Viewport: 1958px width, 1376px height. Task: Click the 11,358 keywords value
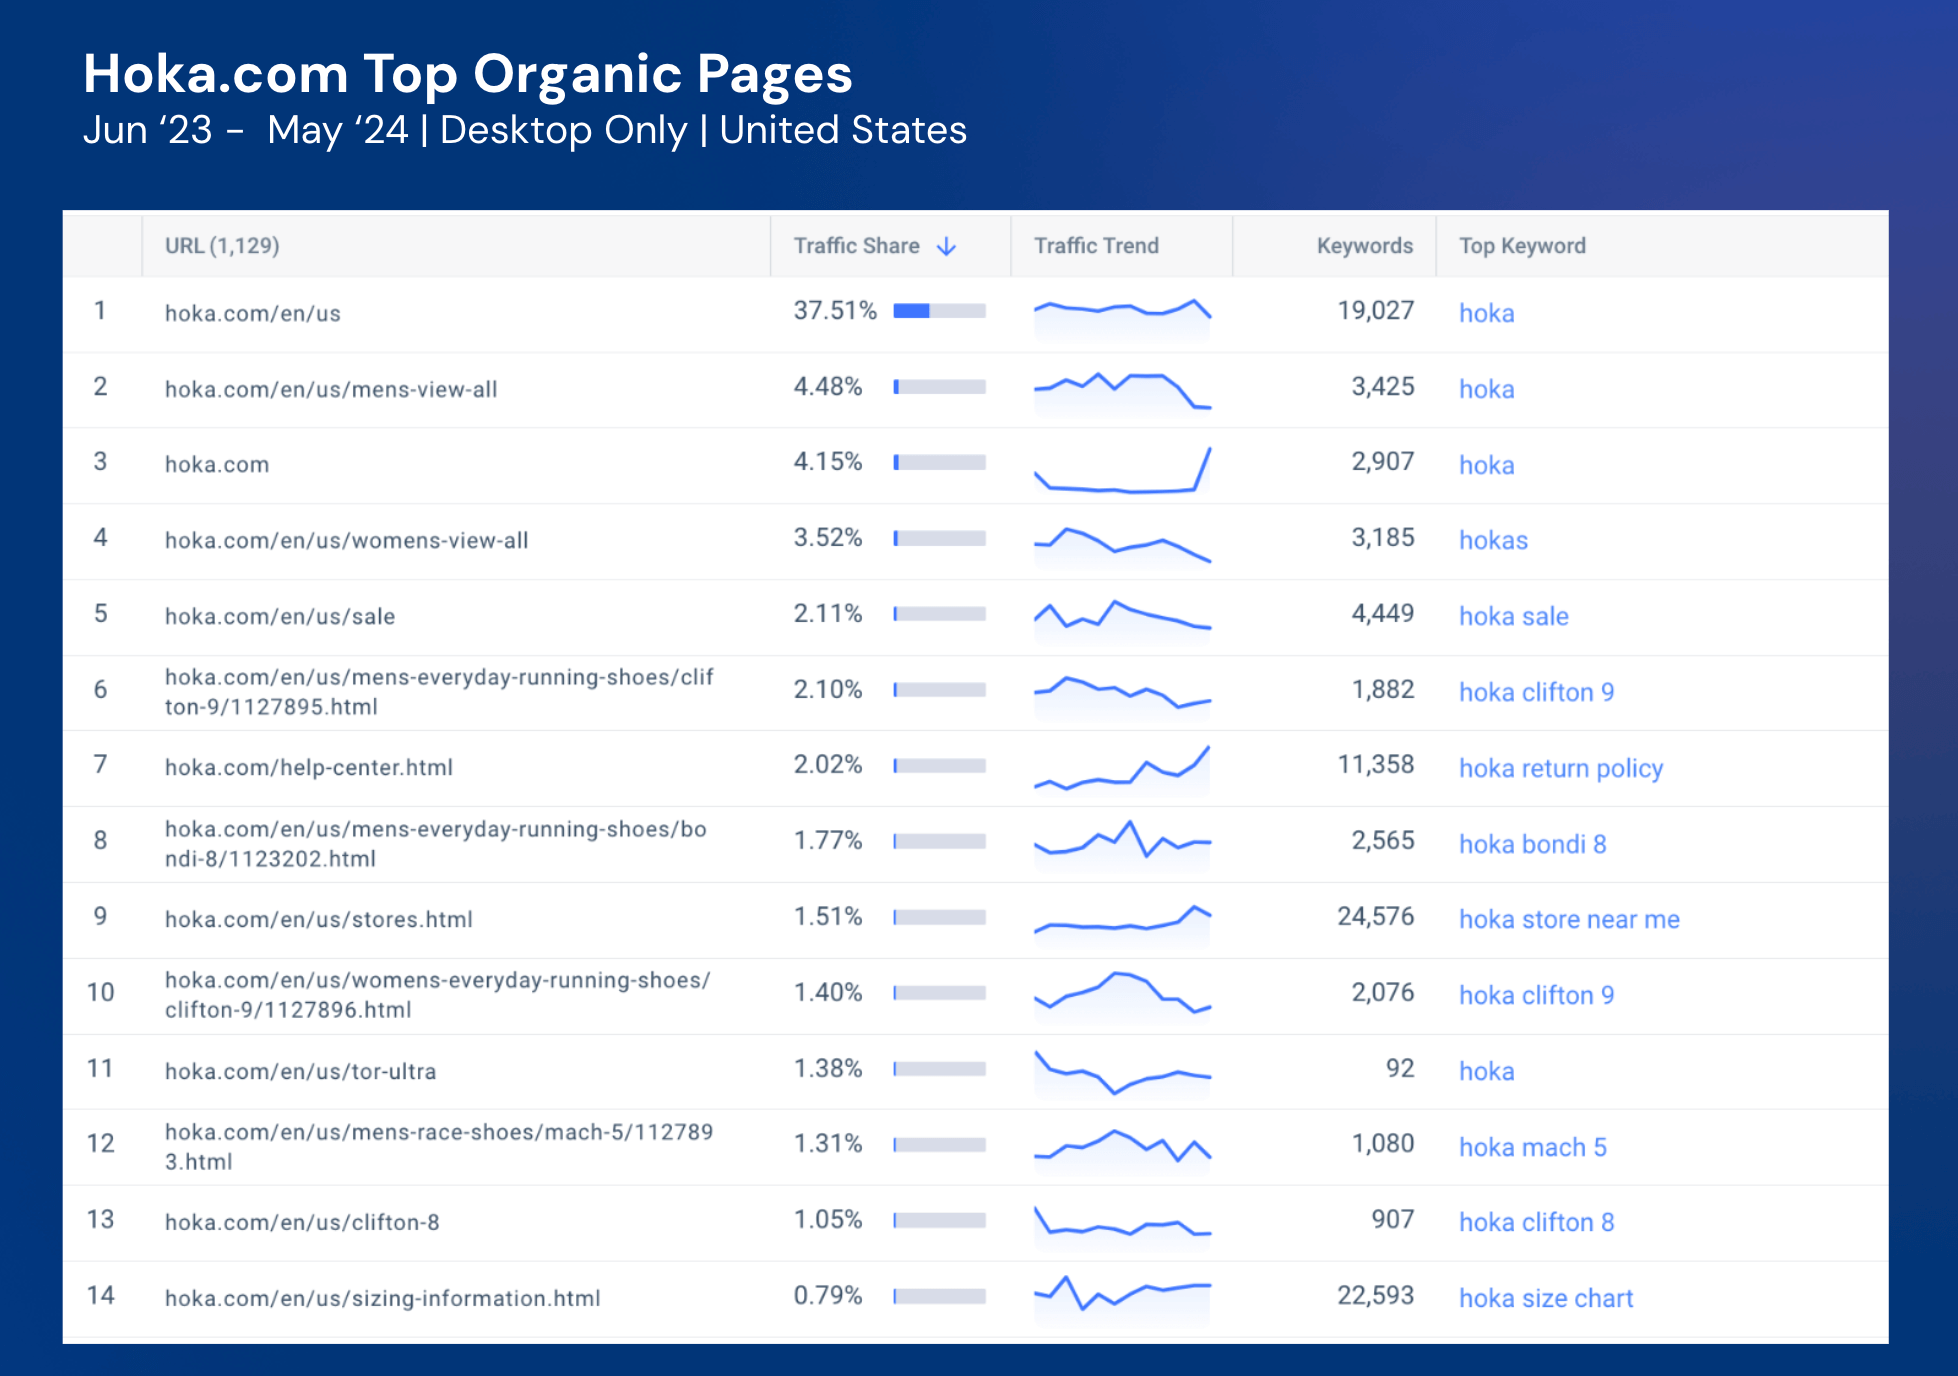[x=1375, y=765]
